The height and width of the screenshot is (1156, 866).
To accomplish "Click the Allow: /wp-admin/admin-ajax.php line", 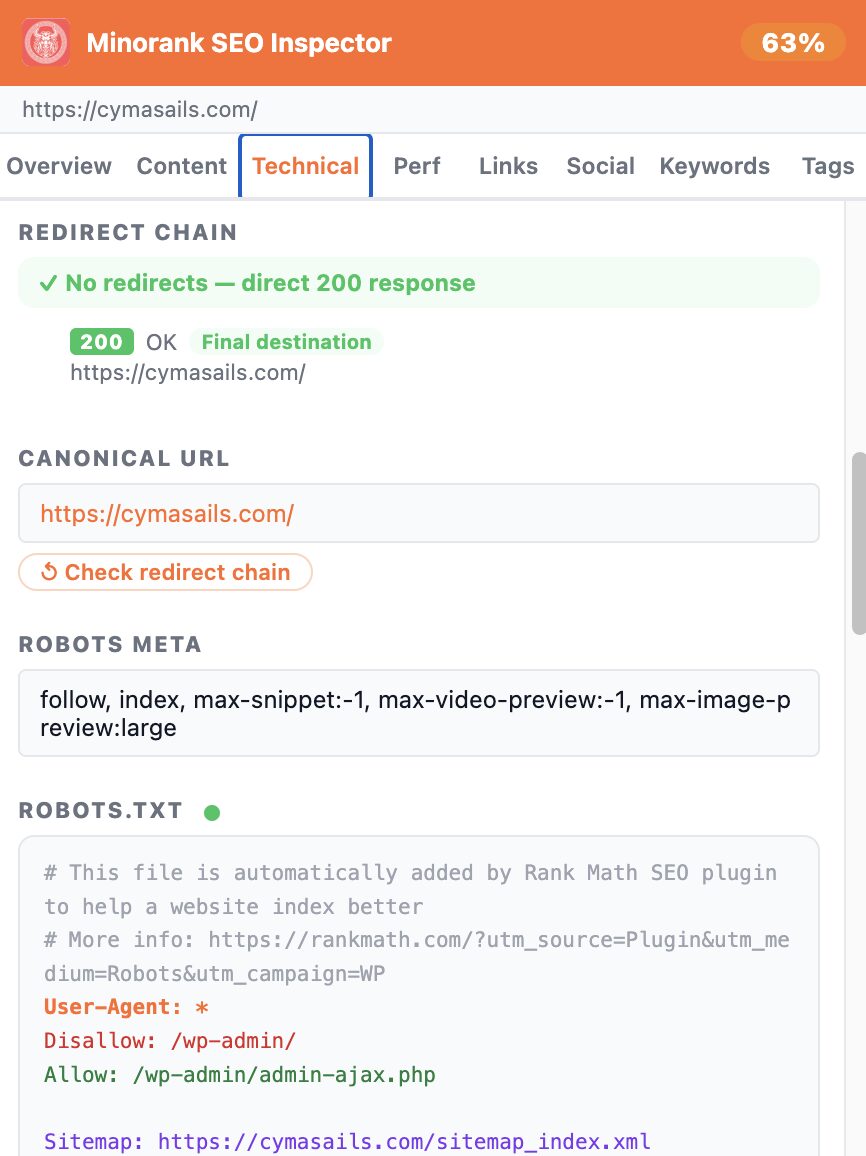I will [240, 1074].
